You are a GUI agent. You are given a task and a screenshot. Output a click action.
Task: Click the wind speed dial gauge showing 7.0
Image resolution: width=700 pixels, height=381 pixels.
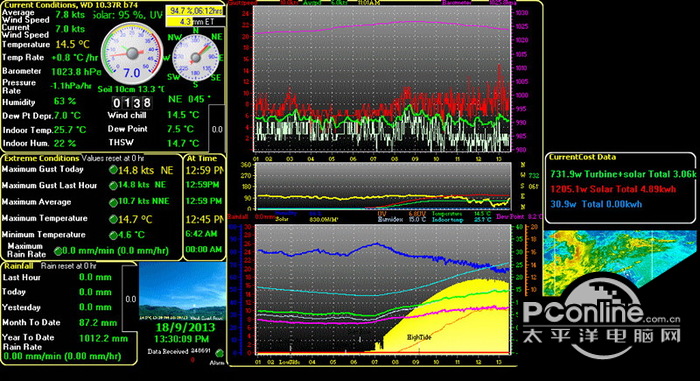[x=132, y=54]
